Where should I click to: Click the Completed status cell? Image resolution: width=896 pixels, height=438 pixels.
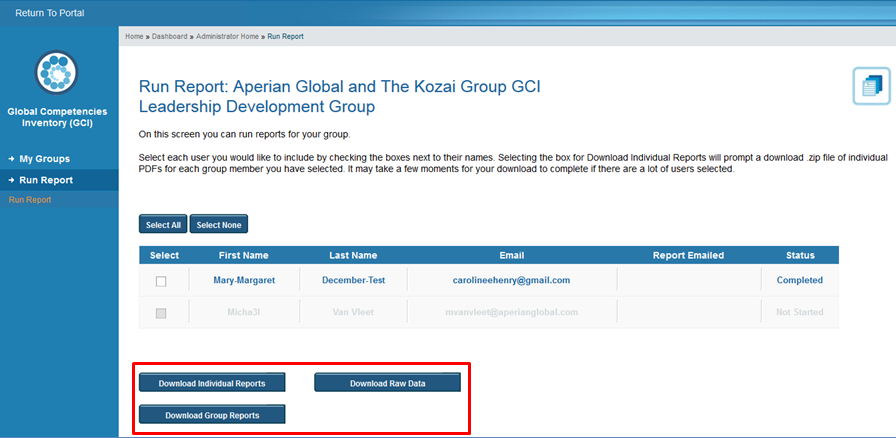point(799,280)
